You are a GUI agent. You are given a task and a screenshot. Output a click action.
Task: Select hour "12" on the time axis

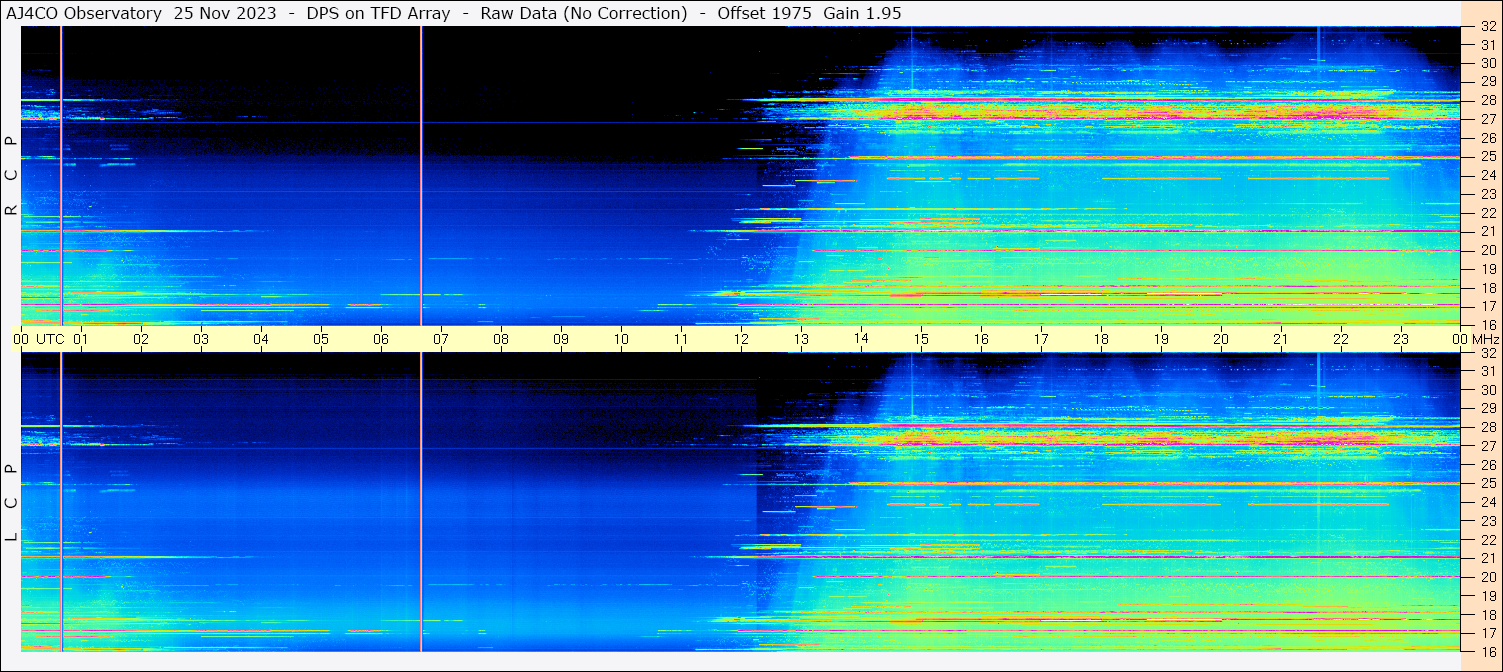tap(741, 339)
